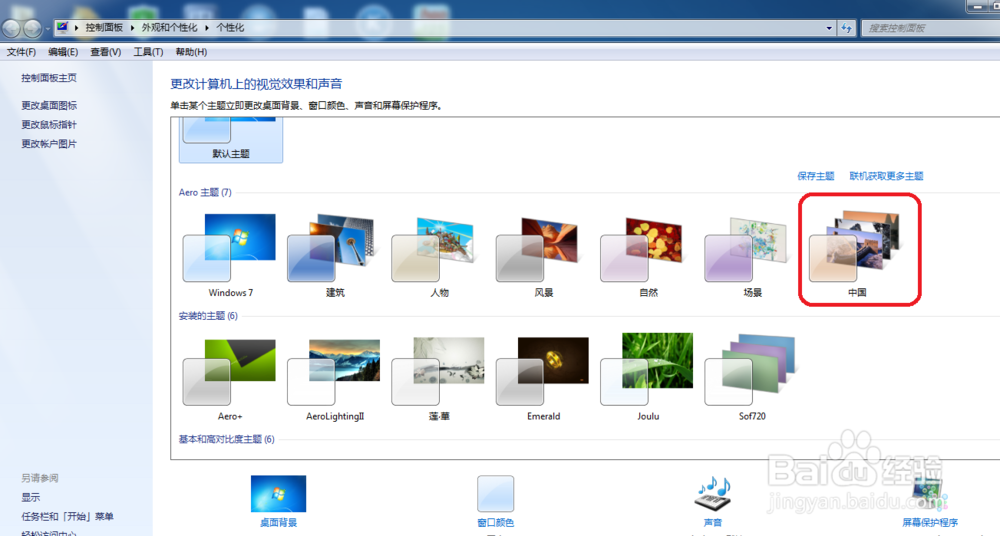Viewport: 1000px width, 536px height.
Task: Click 联机获取更多主题 link
Action: pyautogui.click(x=886, y=176)
